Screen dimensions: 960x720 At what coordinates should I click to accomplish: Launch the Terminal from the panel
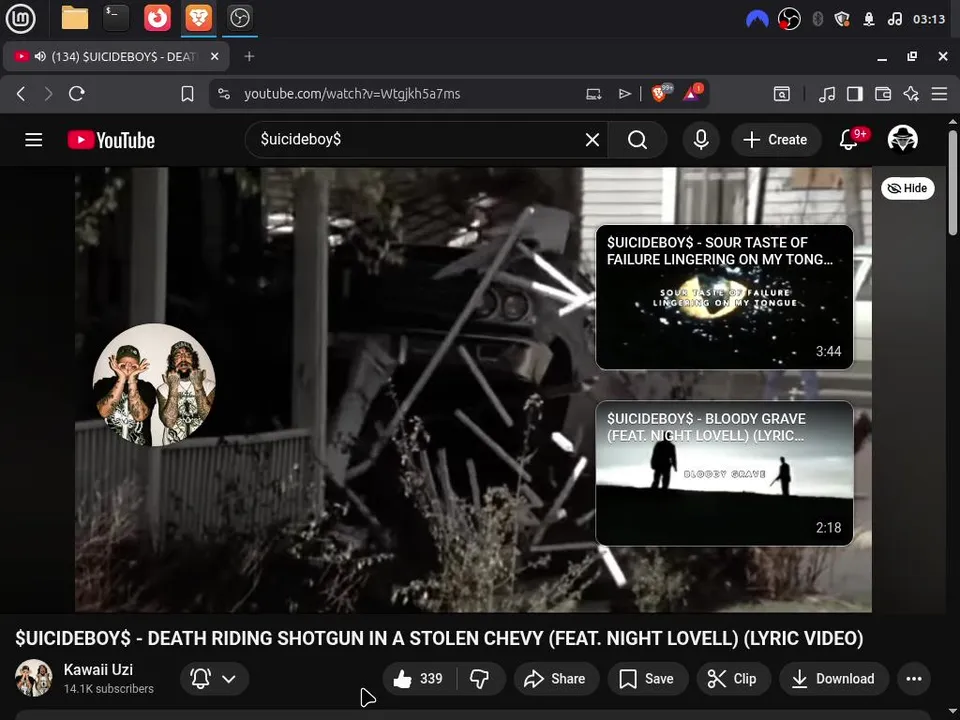click(116, 18)
